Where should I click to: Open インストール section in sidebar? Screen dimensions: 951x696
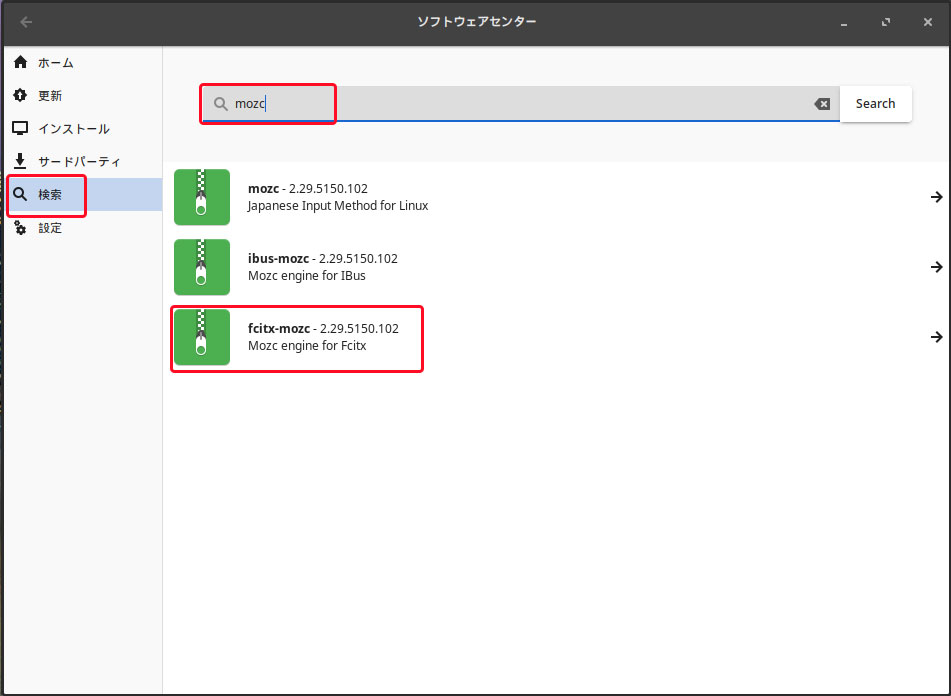(73, 129)
